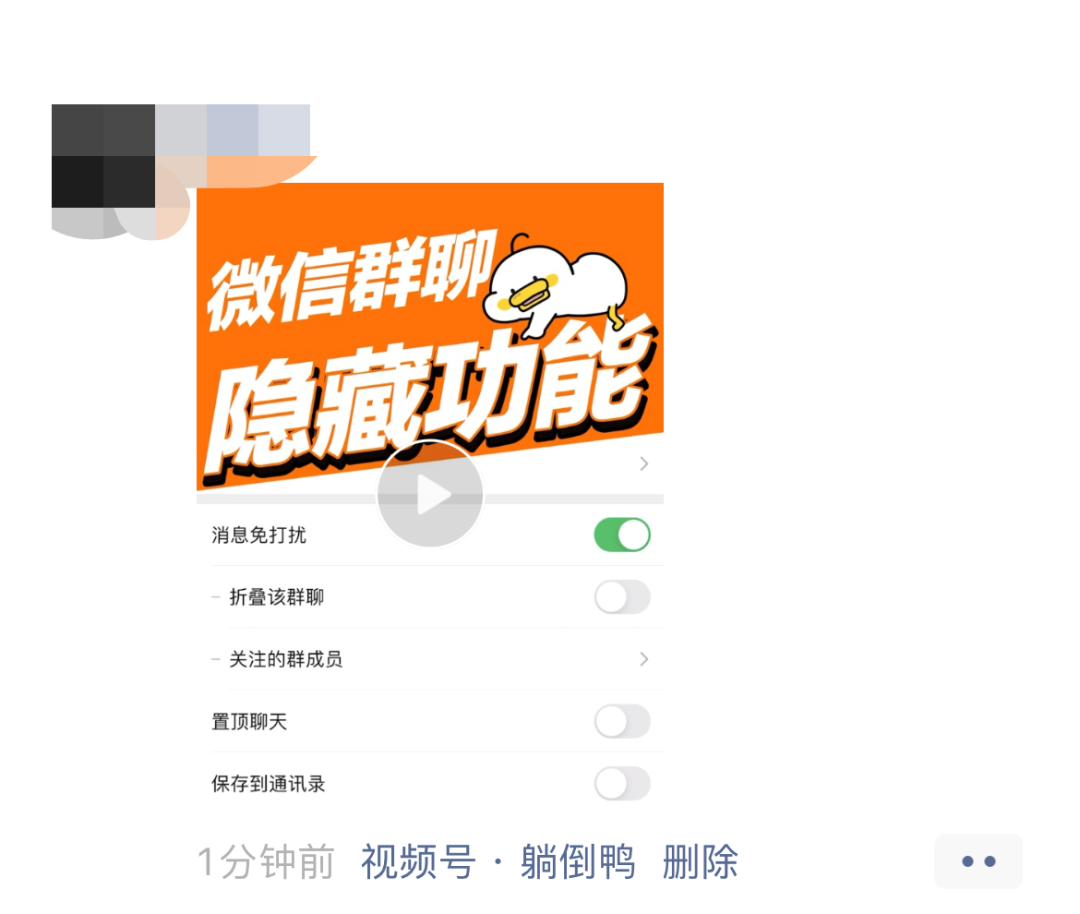1080x914 pixels.
Task: Open the 关注的群成员 row chevron
Action: [x=644, y=659]
